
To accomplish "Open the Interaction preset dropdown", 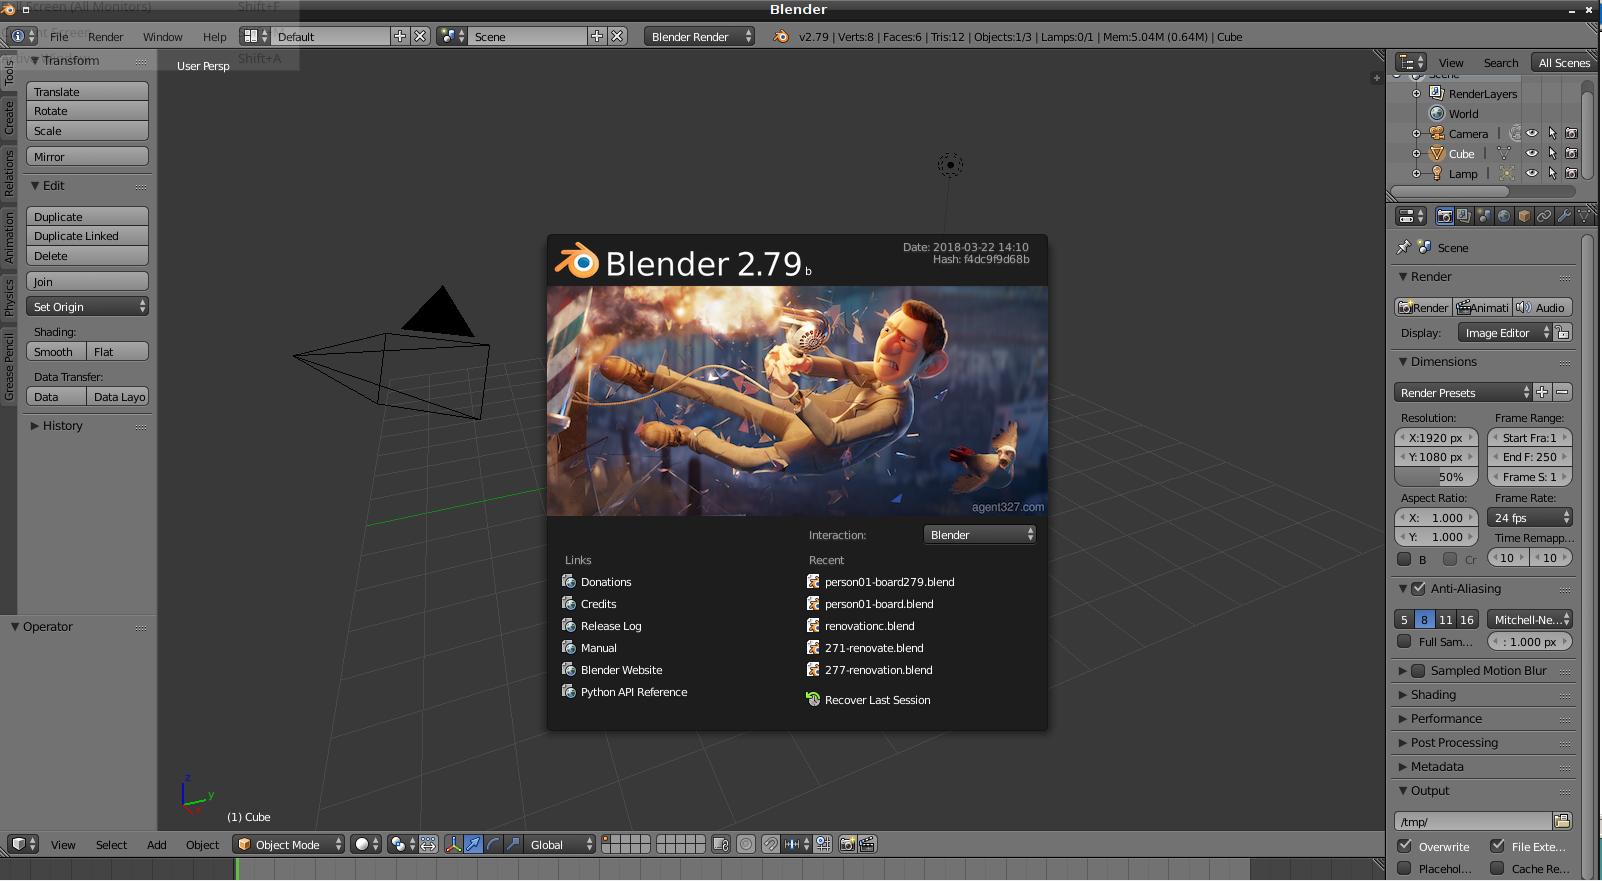I will coord(980,535).
